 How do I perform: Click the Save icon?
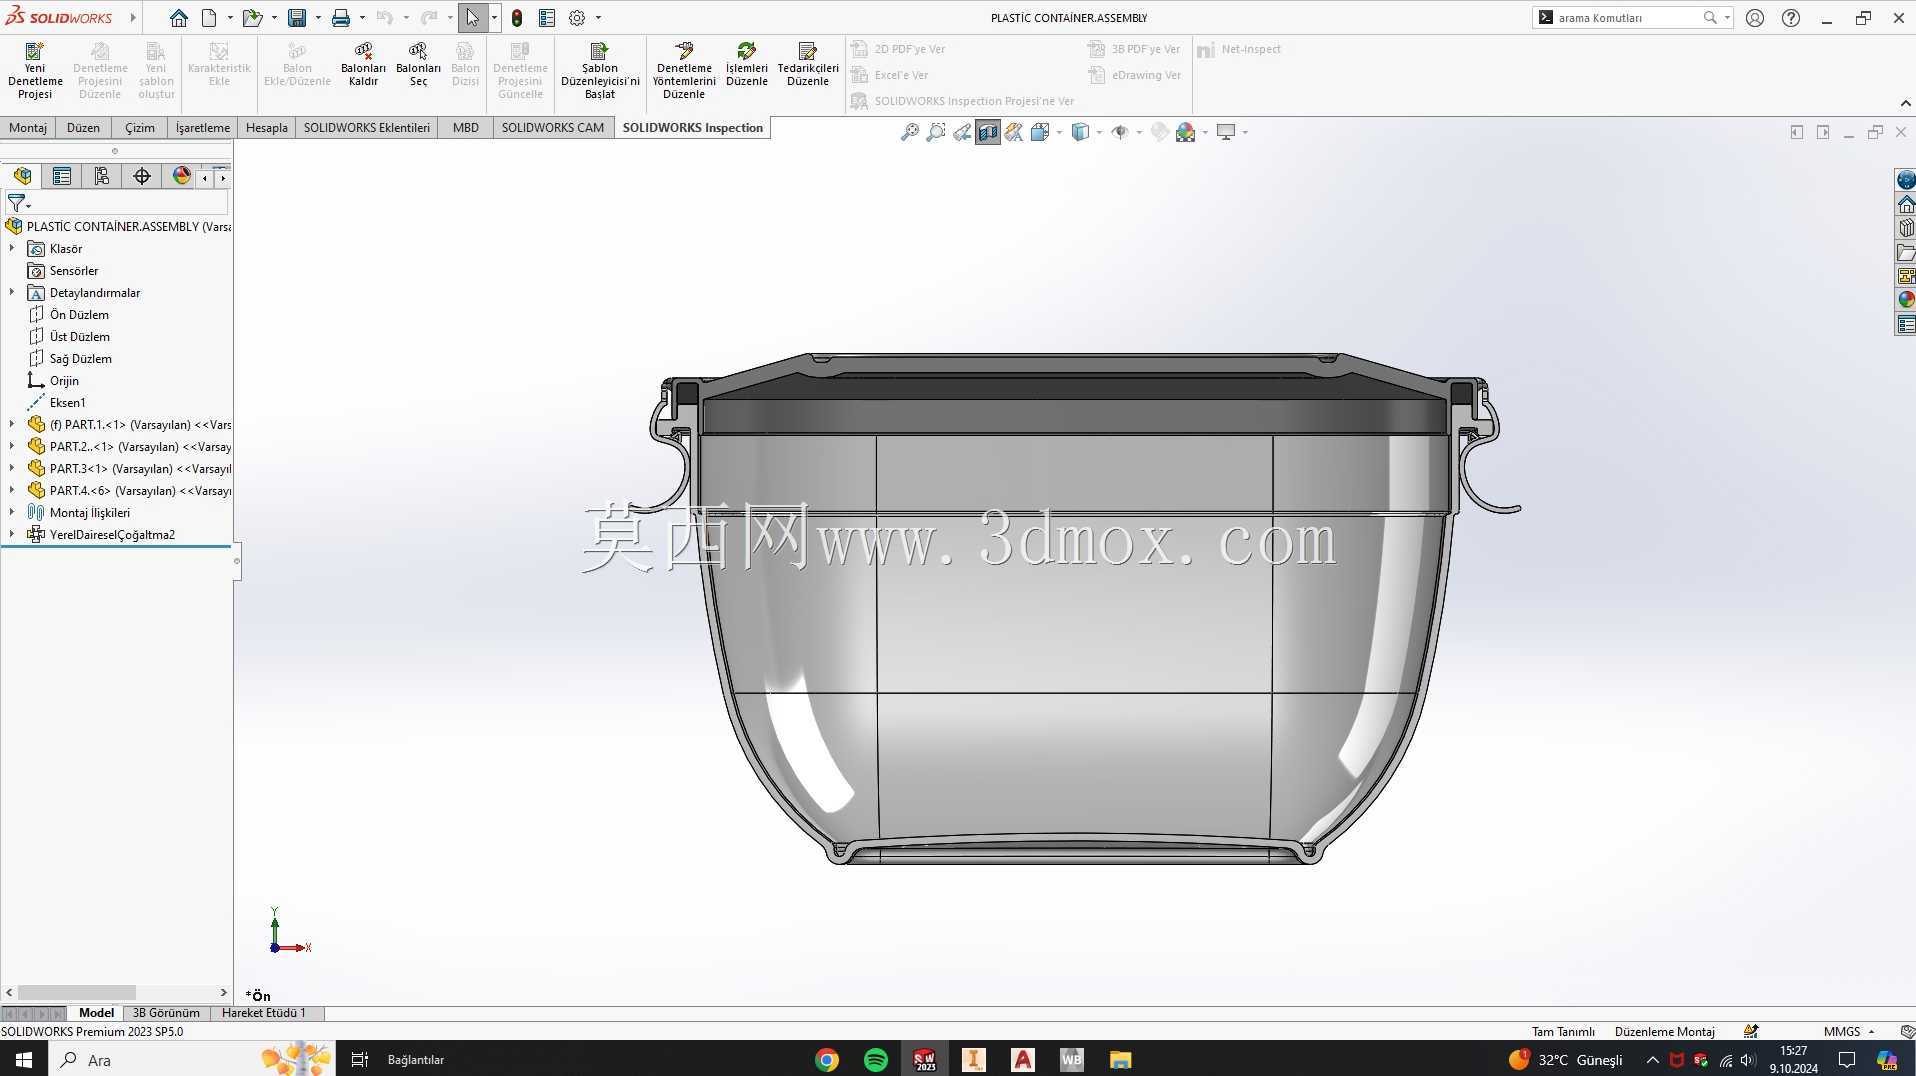pyautogui.click(x=297, y=18)
